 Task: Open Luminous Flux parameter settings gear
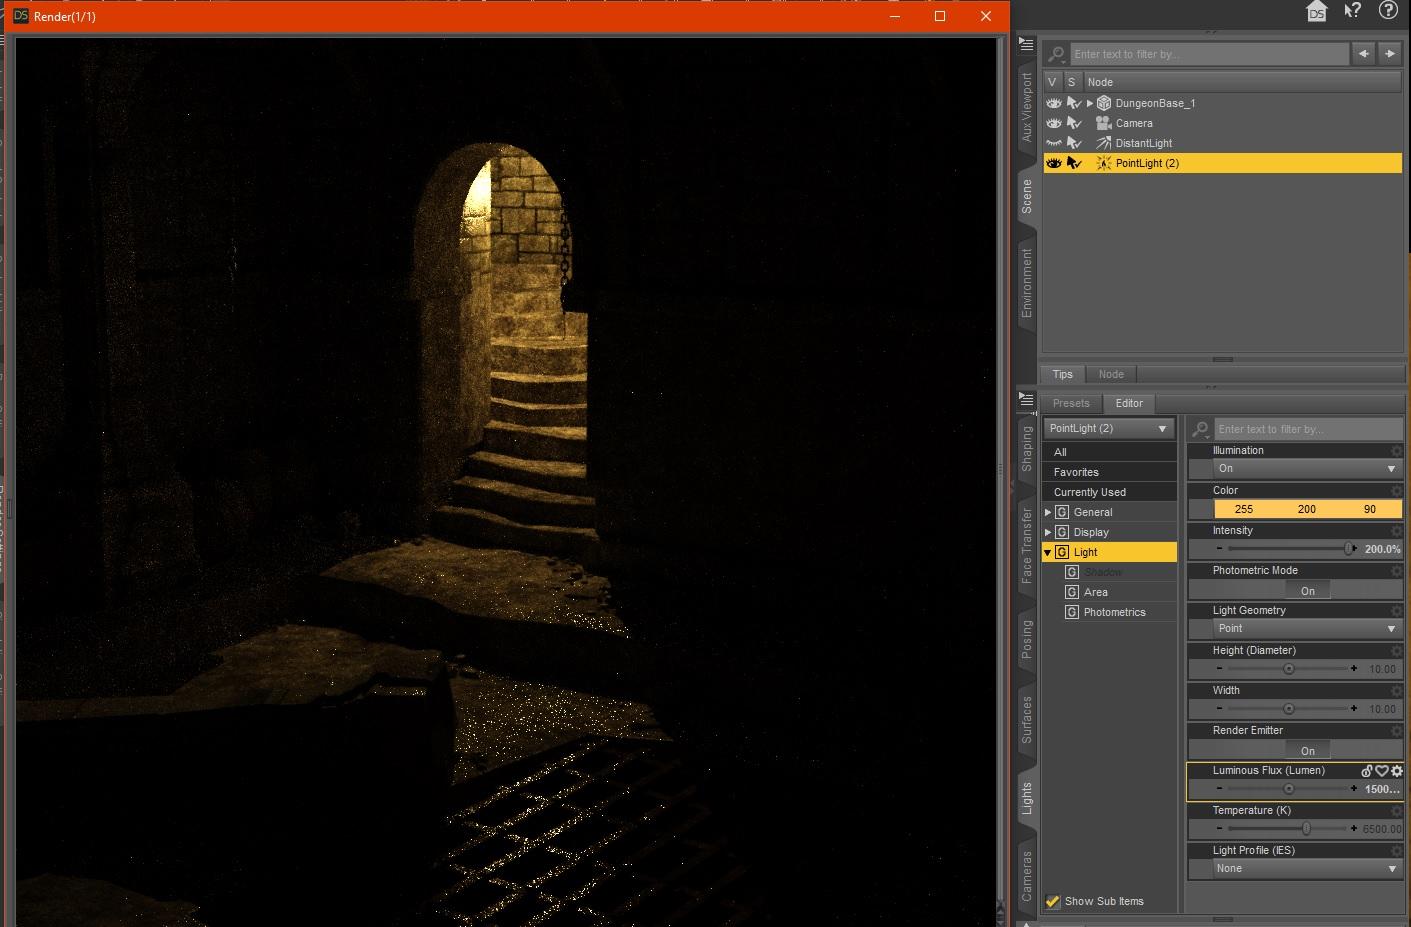coord(1397,771)
